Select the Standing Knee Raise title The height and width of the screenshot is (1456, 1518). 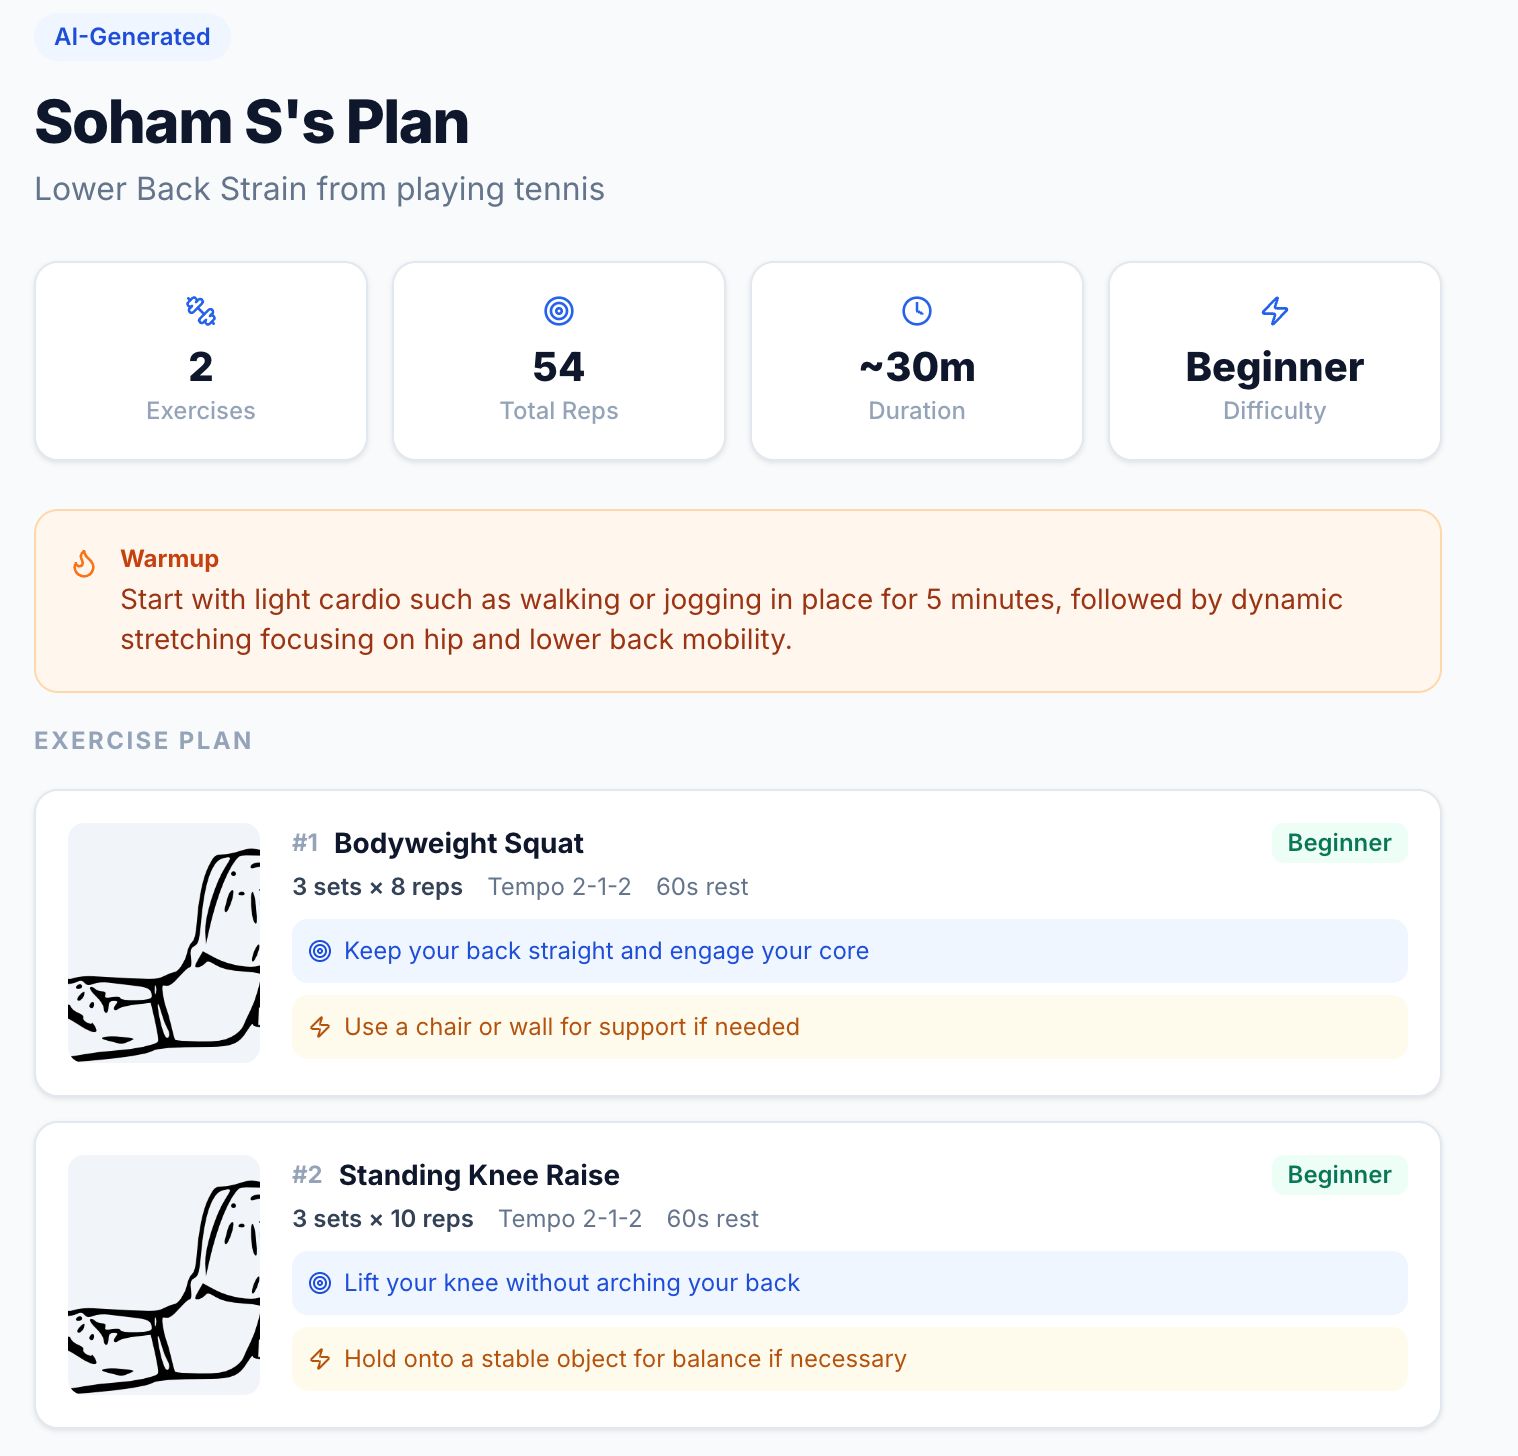coord(479,1175)
